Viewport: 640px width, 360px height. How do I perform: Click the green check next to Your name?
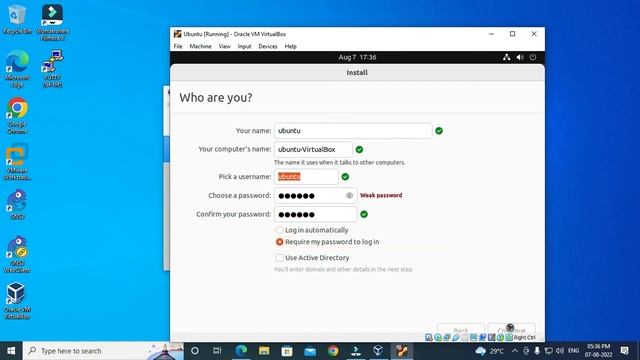point(439,131)
